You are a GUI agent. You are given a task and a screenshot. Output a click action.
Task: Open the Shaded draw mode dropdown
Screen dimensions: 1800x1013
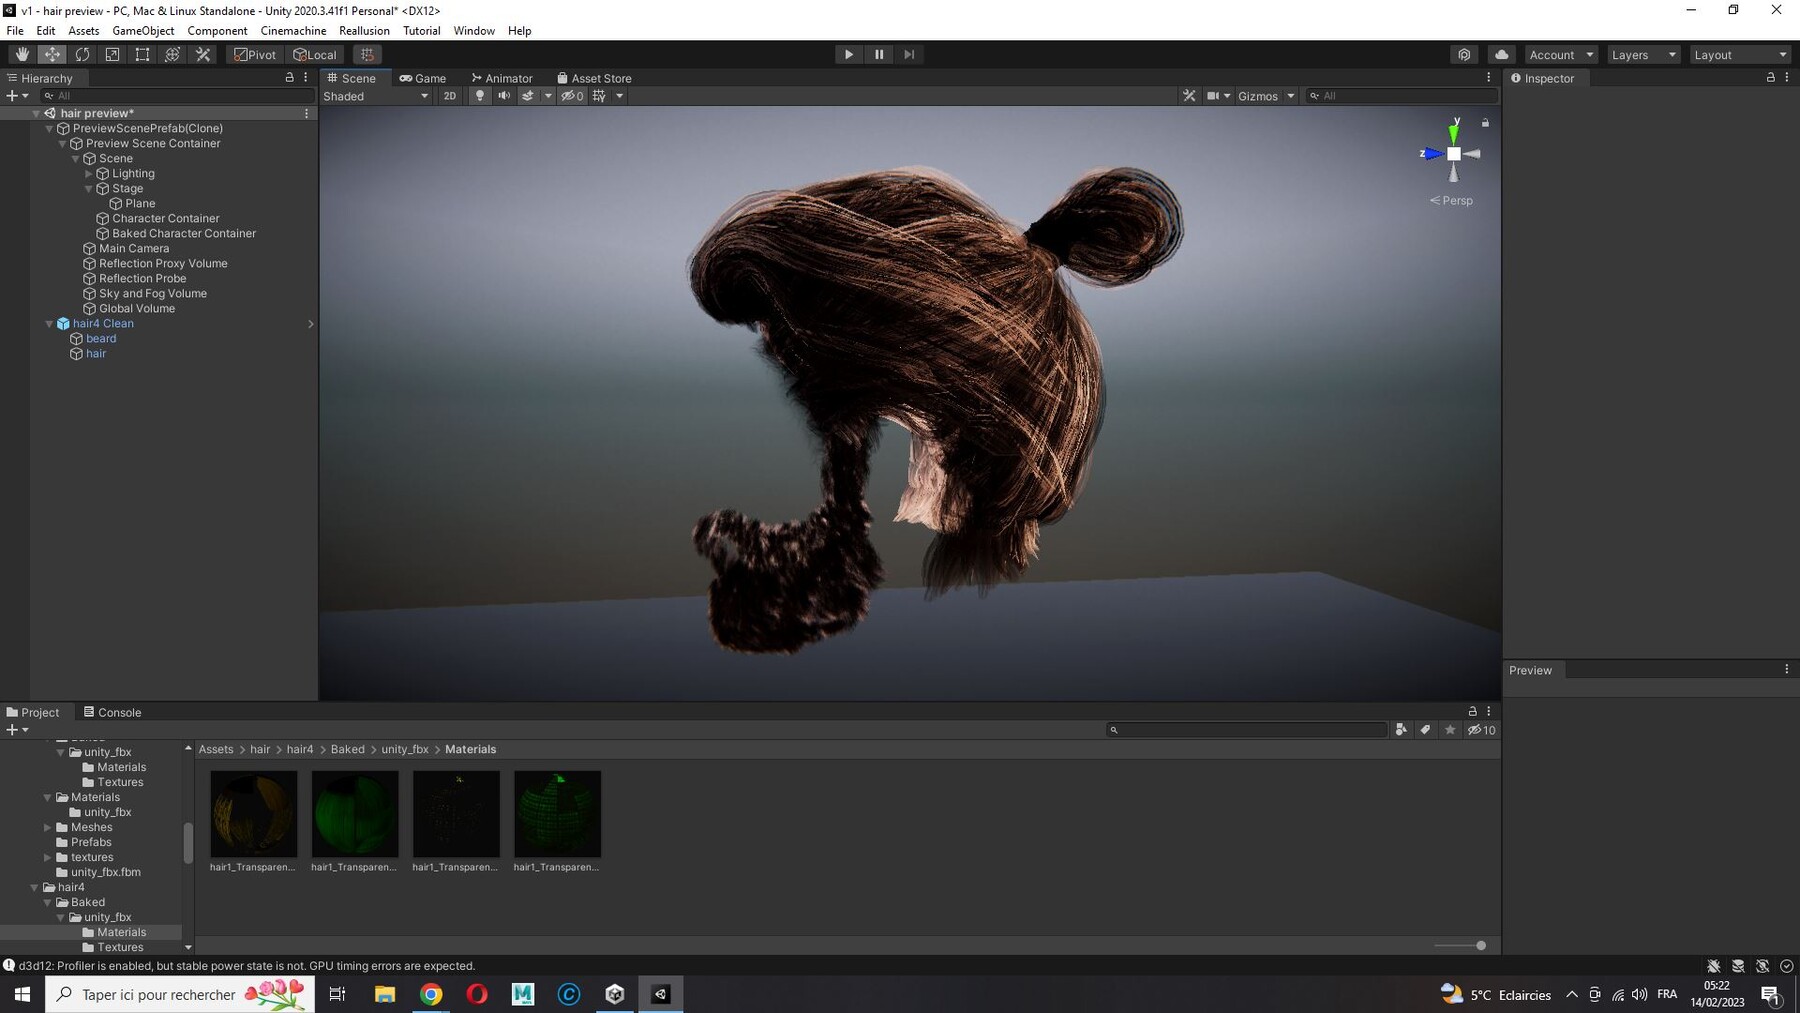click(376, 96)
